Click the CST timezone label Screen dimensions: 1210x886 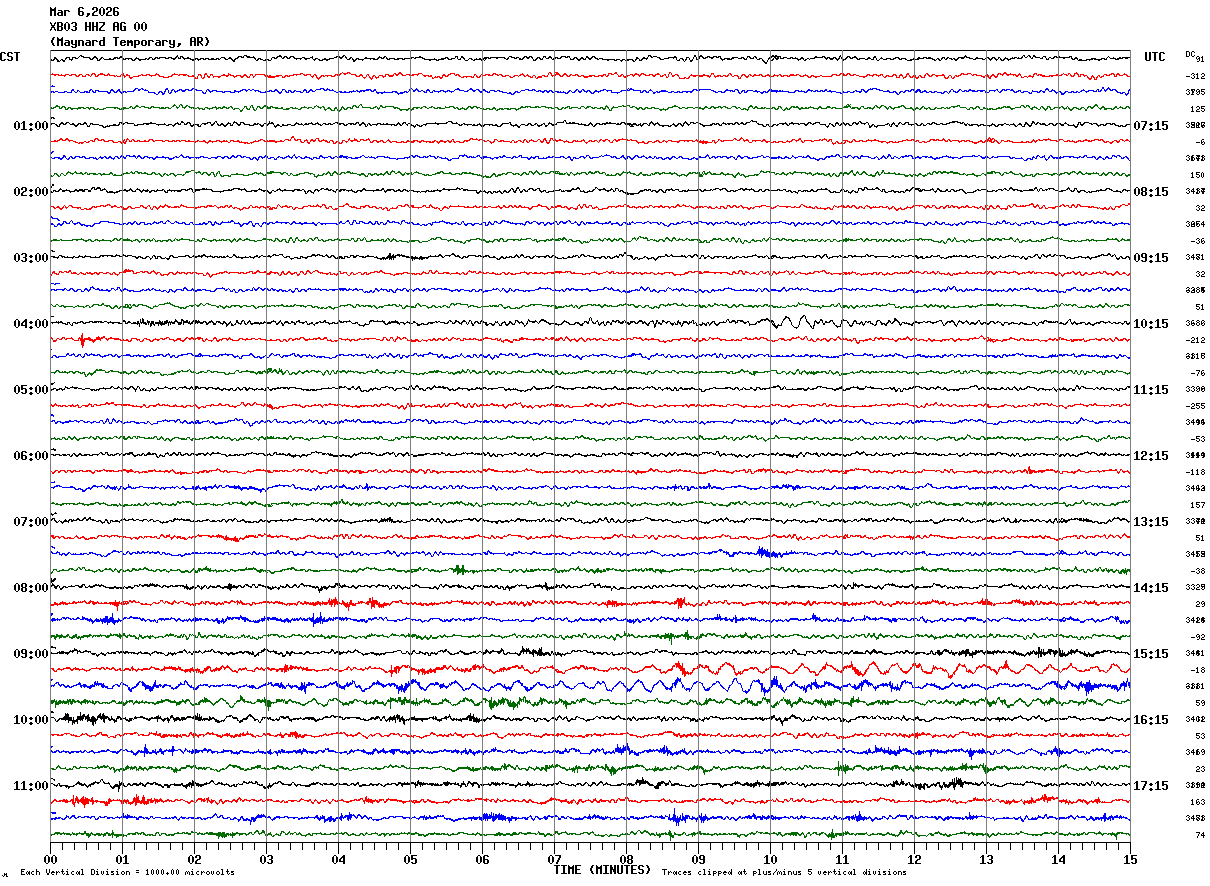[10, 57]
